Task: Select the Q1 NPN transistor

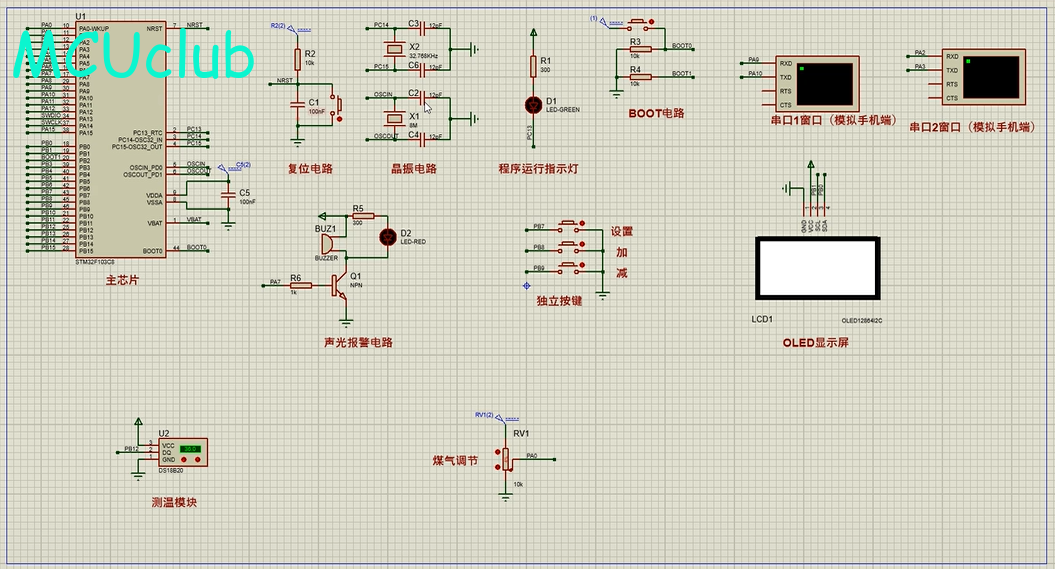Action: (x=340, y=286)
